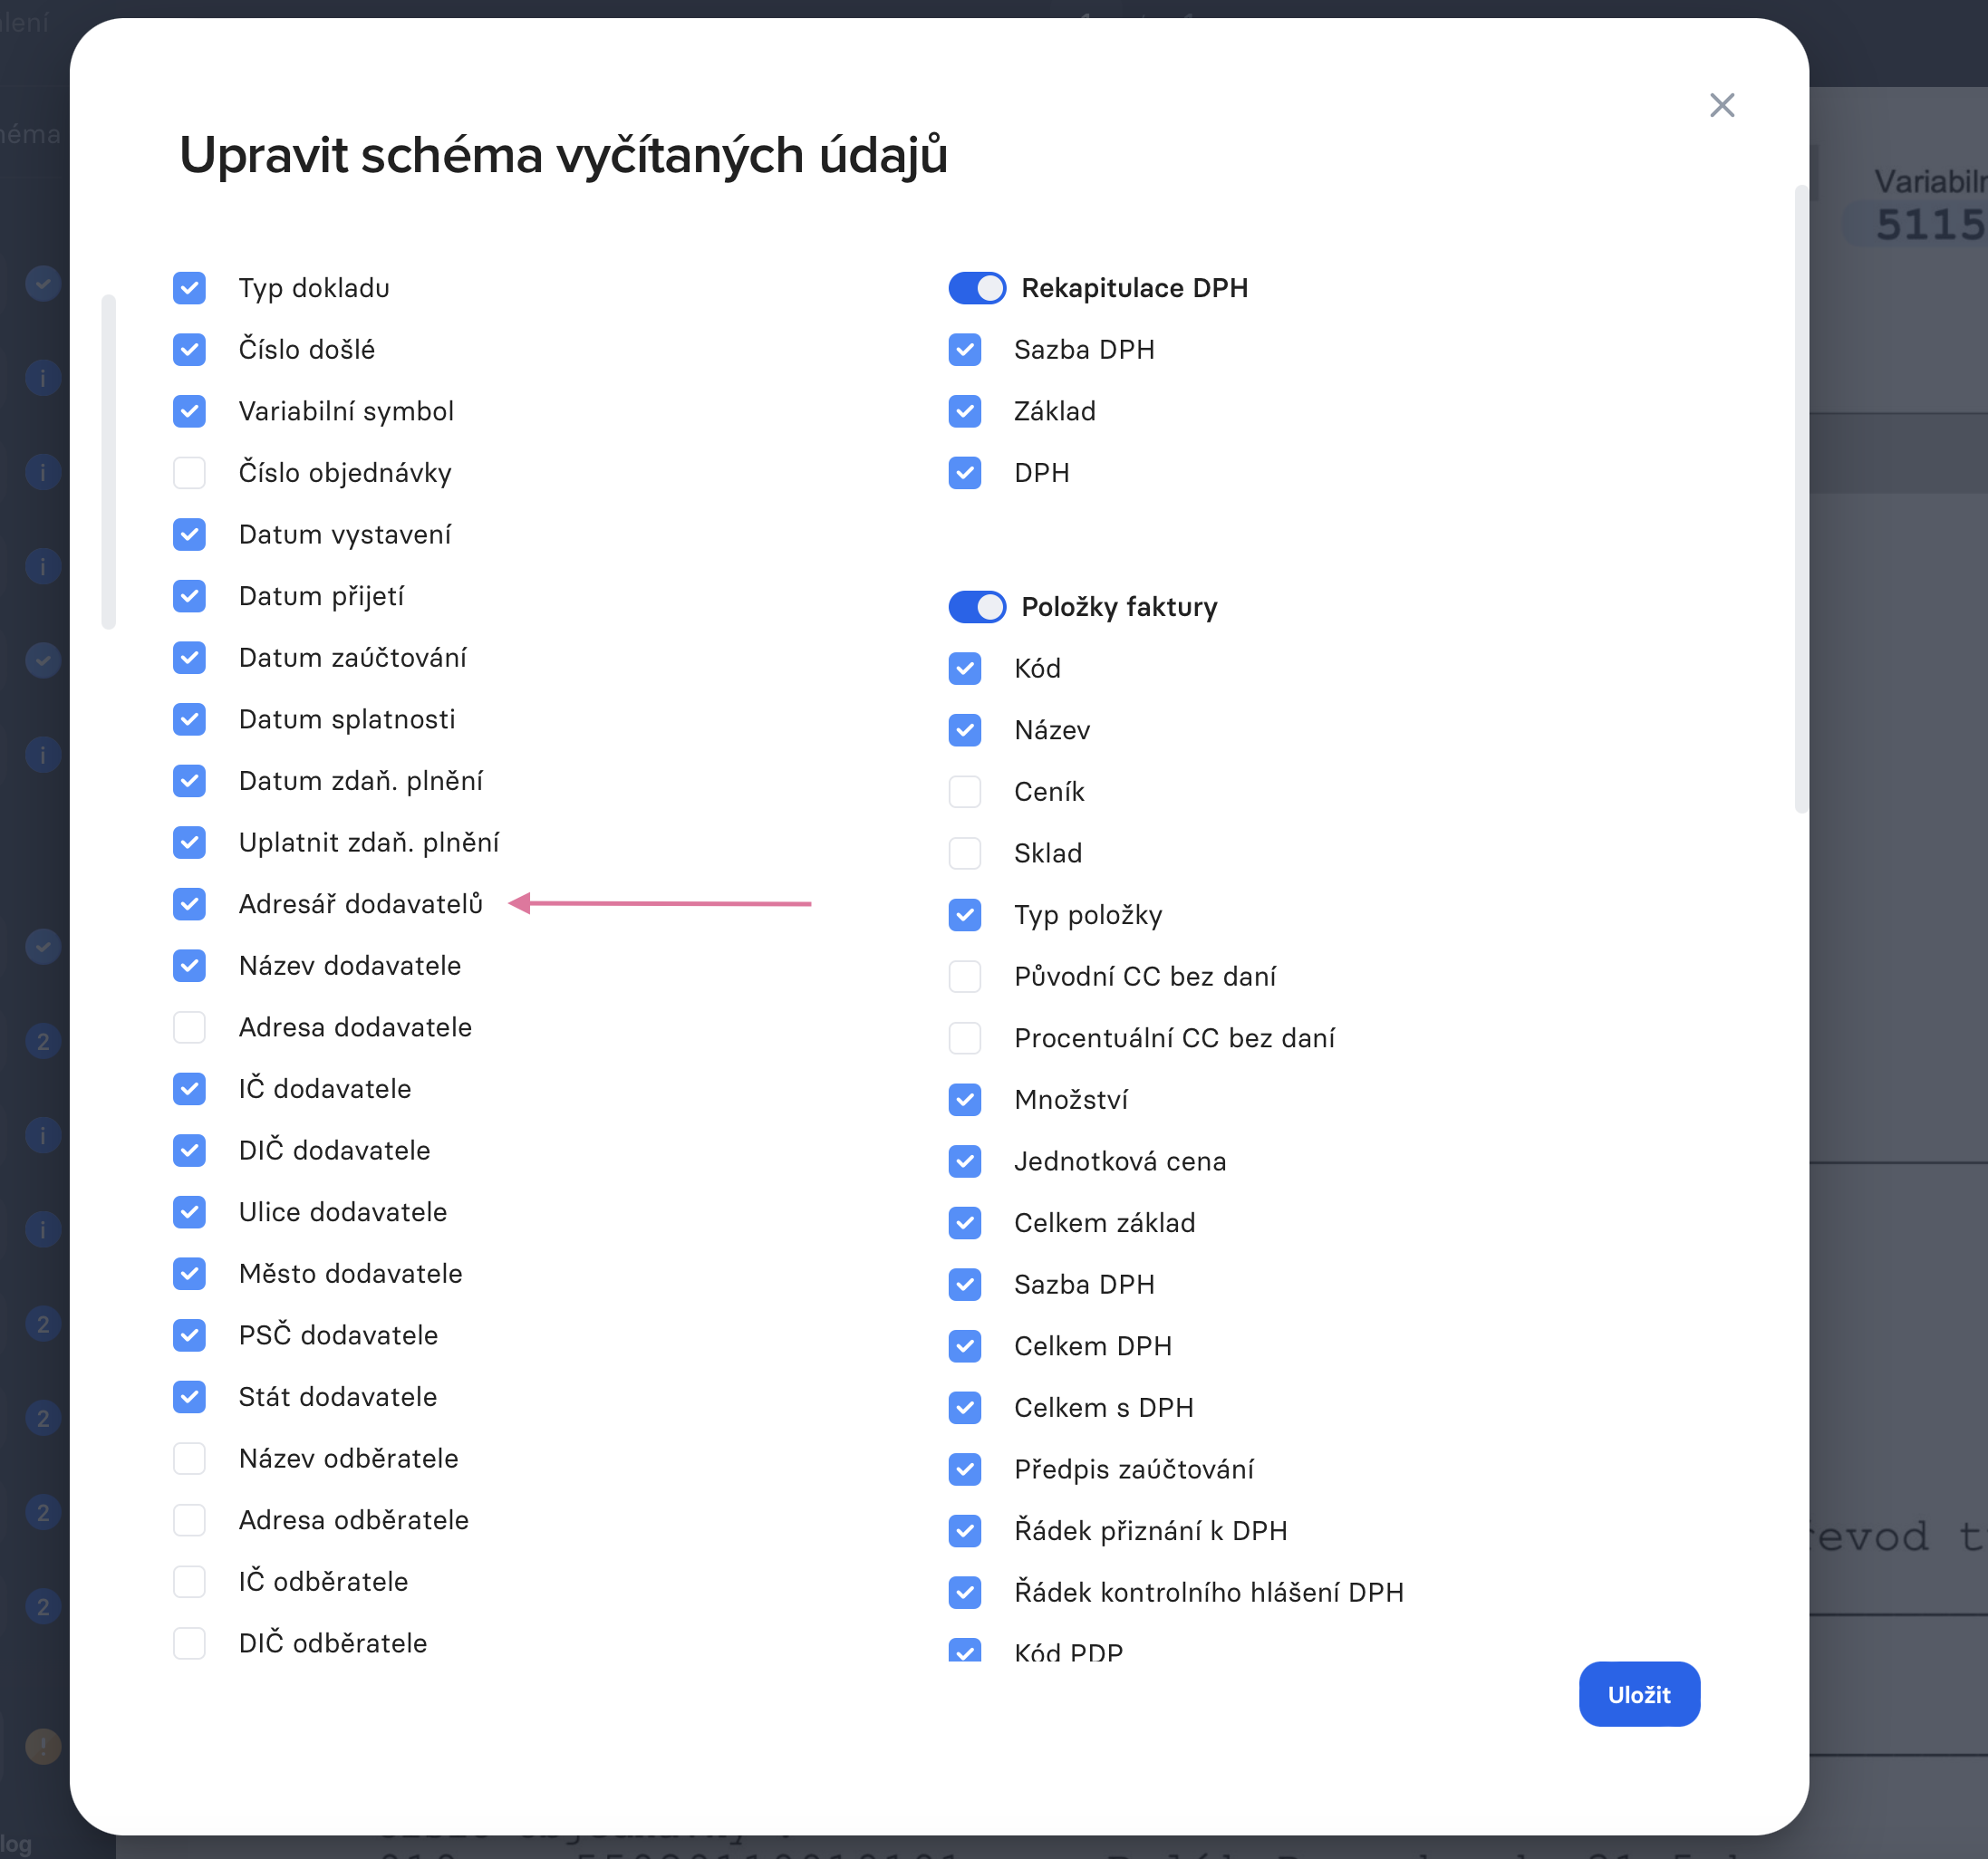The height and width of the screenshot is (1859, 1988).
Task: Check the Sklad option
Action: click(965, 853)
